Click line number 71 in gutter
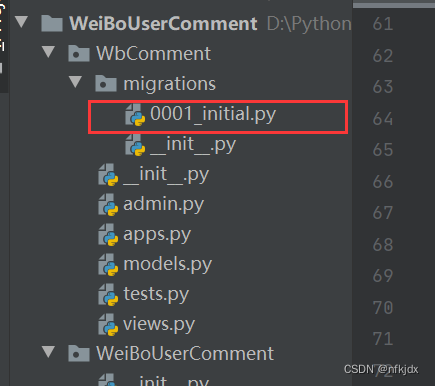 (x=383, y=339)
